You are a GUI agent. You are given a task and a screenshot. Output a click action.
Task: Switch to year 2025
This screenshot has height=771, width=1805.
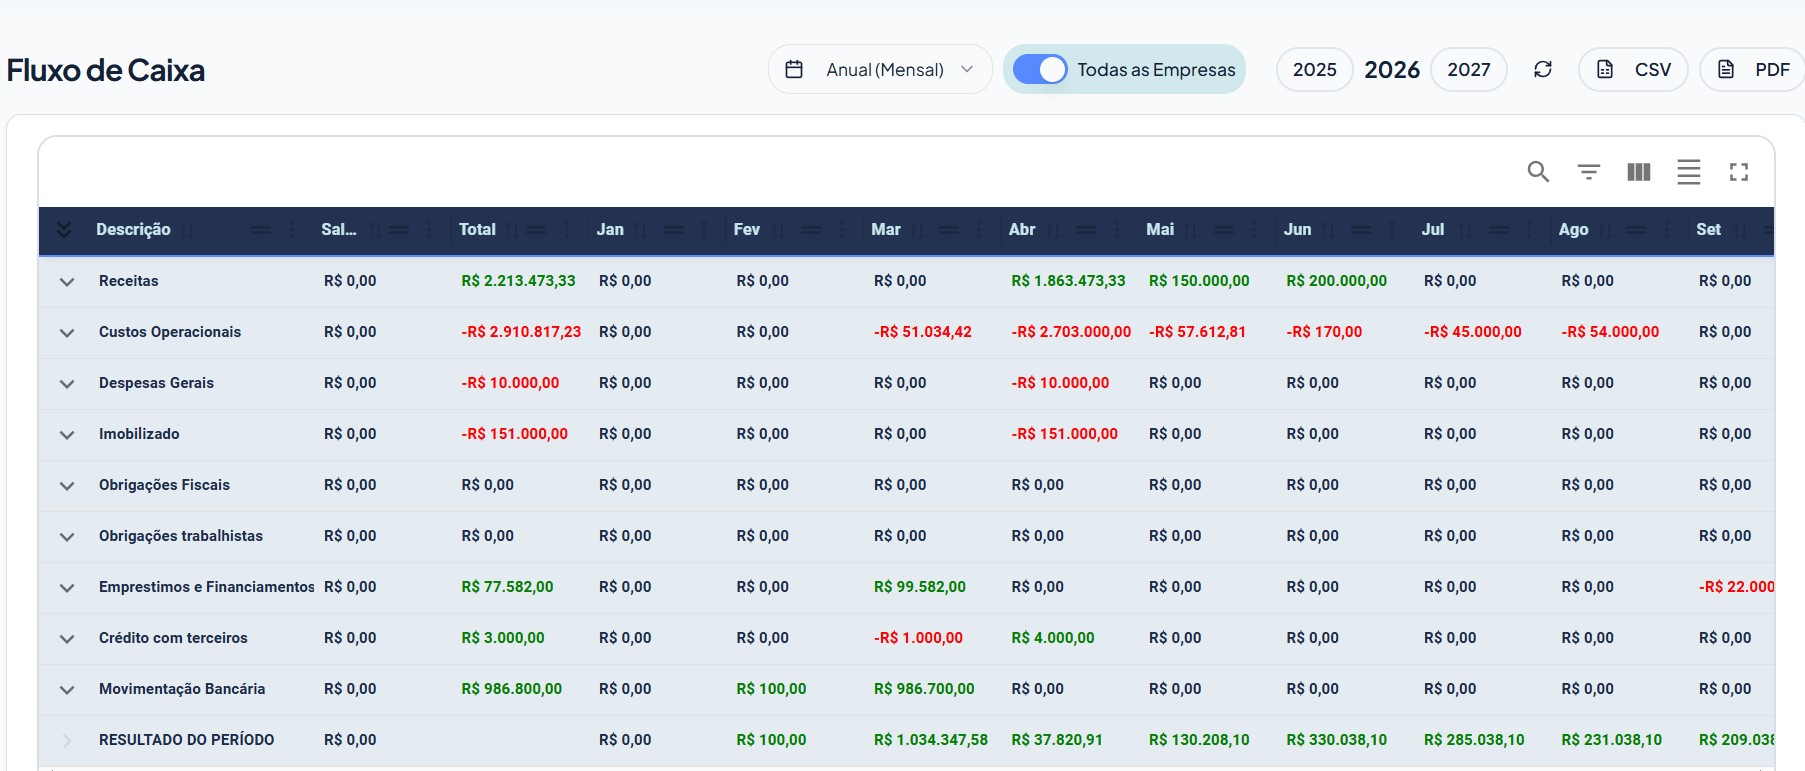point(1314,69)
